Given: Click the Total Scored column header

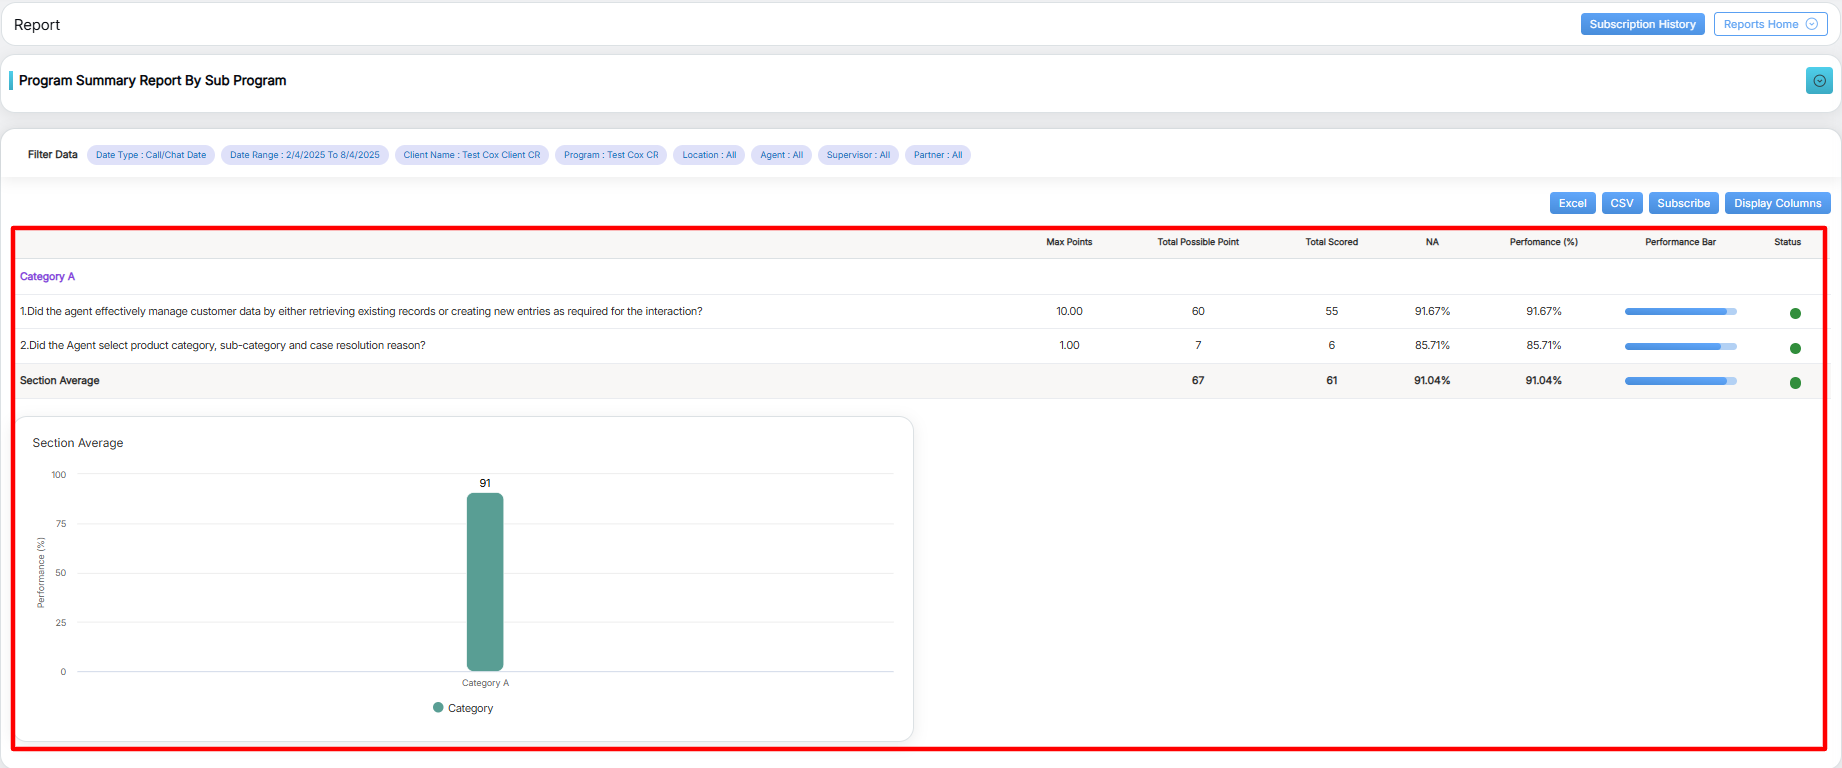Looking at the screenshot, I should click(x=1331, y=242).
